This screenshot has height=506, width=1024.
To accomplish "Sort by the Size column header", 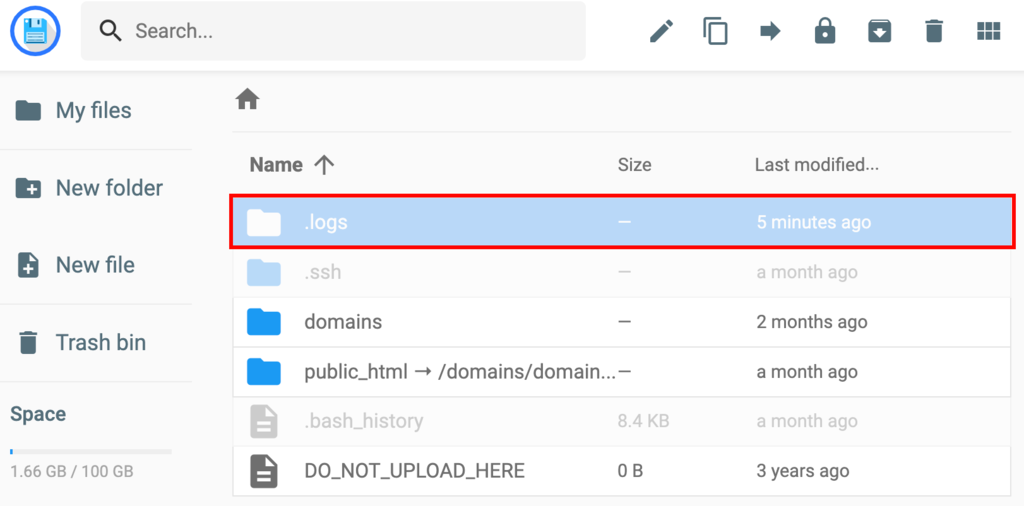I will (x=634, y=165).
